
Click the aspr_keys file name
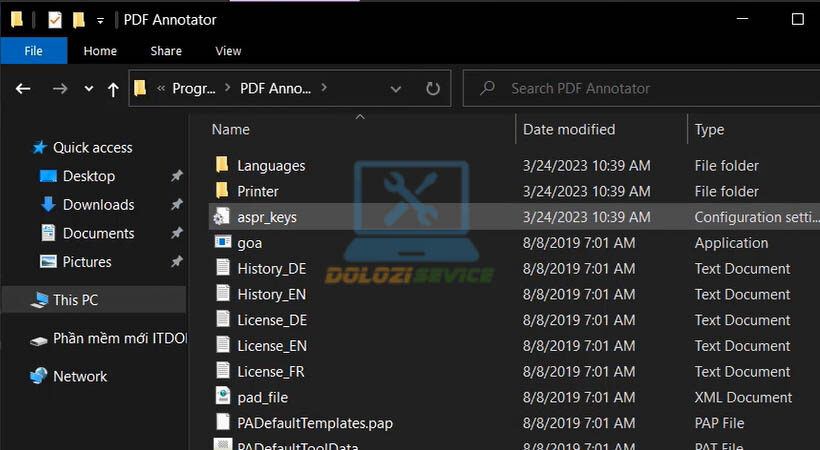click(x=267, y=217)
